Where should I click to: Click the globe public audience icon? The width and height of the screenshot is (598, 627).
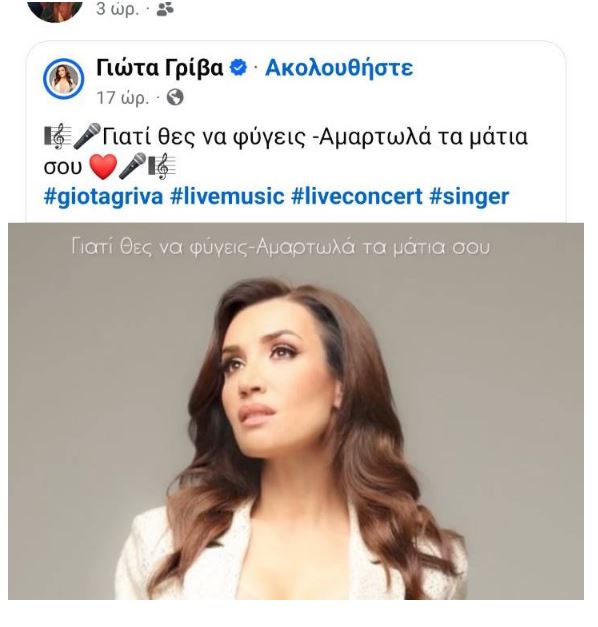coord(175,97)
